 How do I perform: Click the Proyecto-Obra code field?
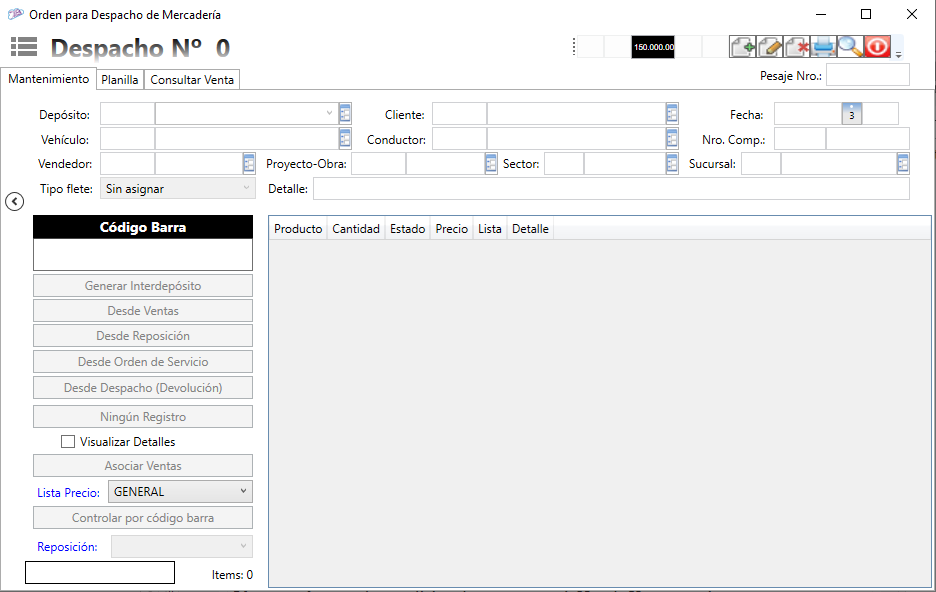click(378, 164)
